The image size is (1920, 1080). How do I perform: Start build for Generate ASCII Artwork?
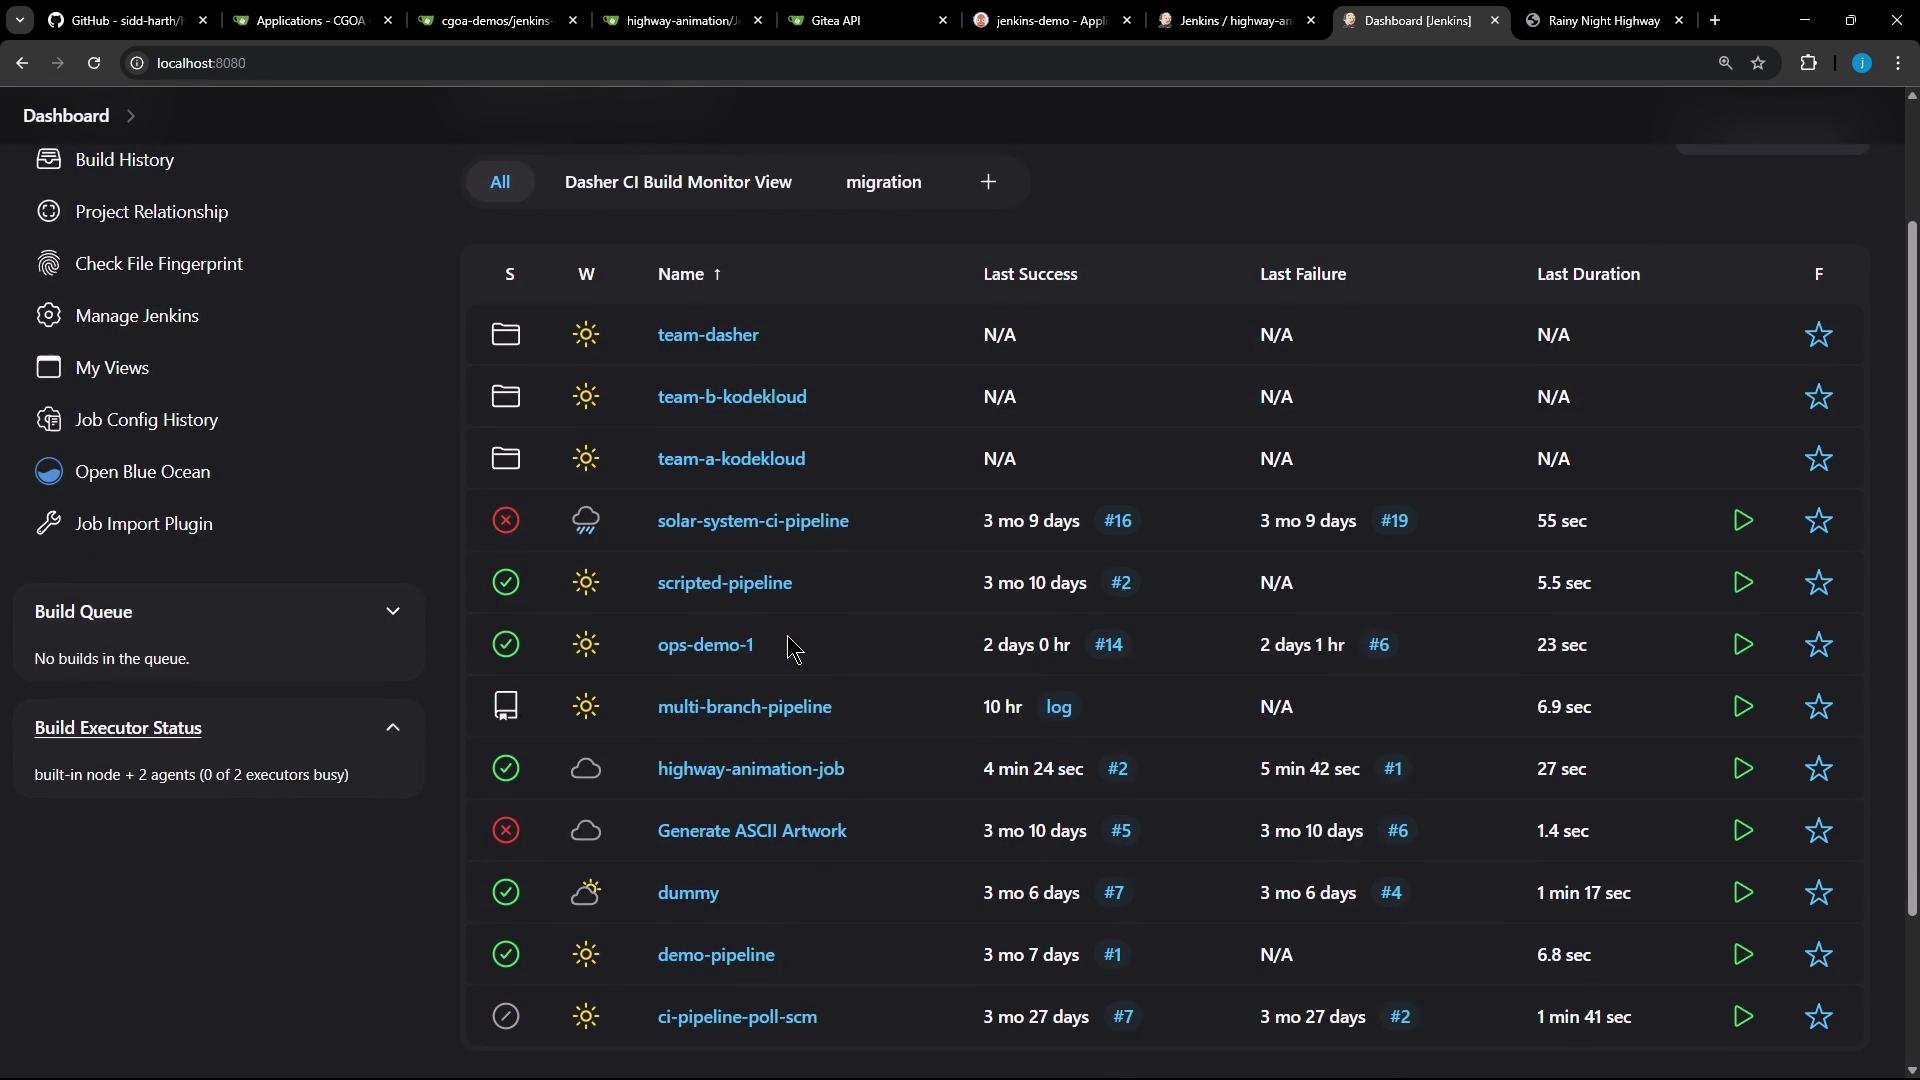point(1743,831)
